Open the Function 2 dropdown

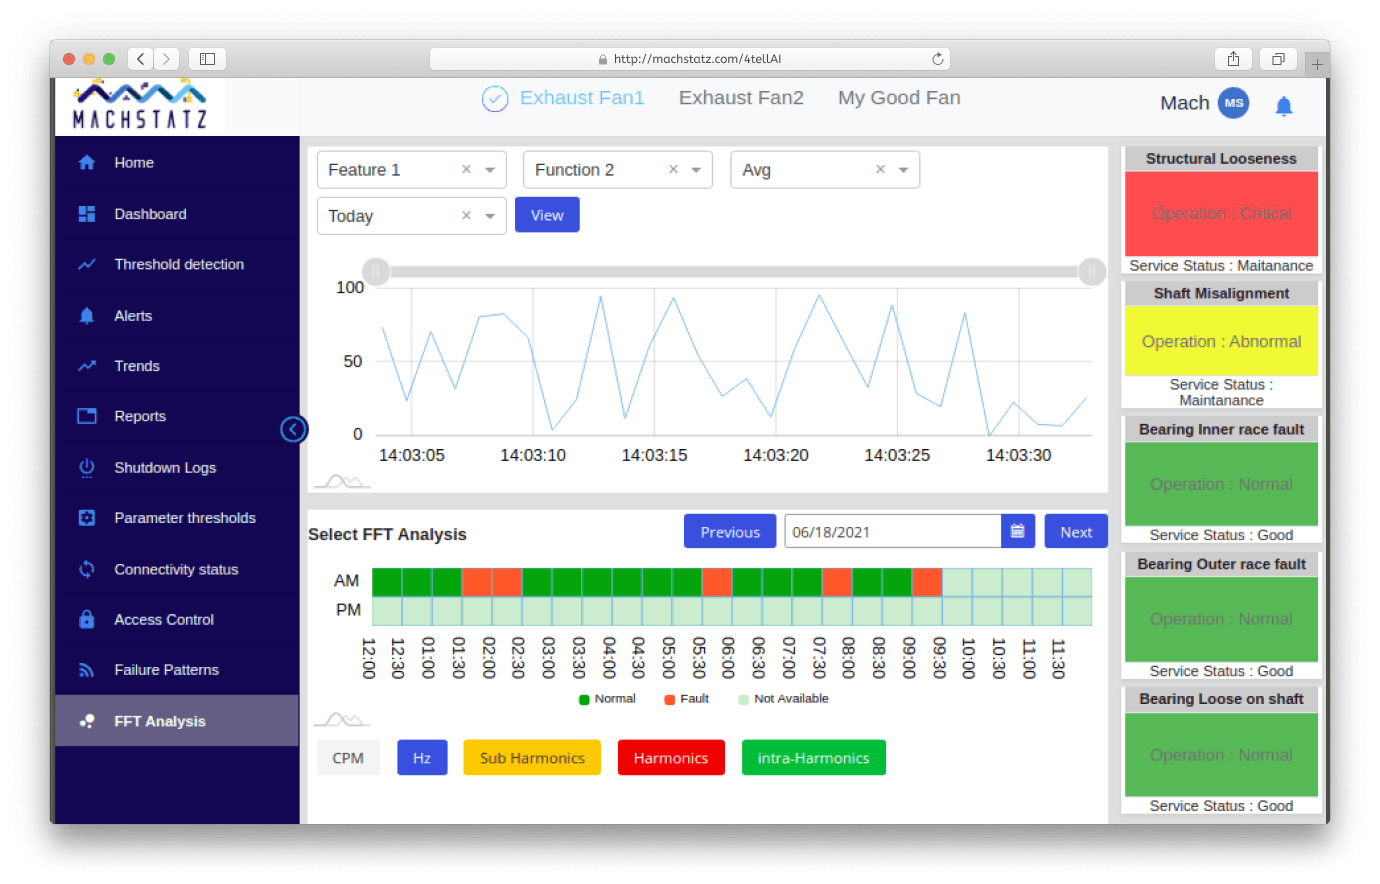pyautogui.click(x=696, y=170)
